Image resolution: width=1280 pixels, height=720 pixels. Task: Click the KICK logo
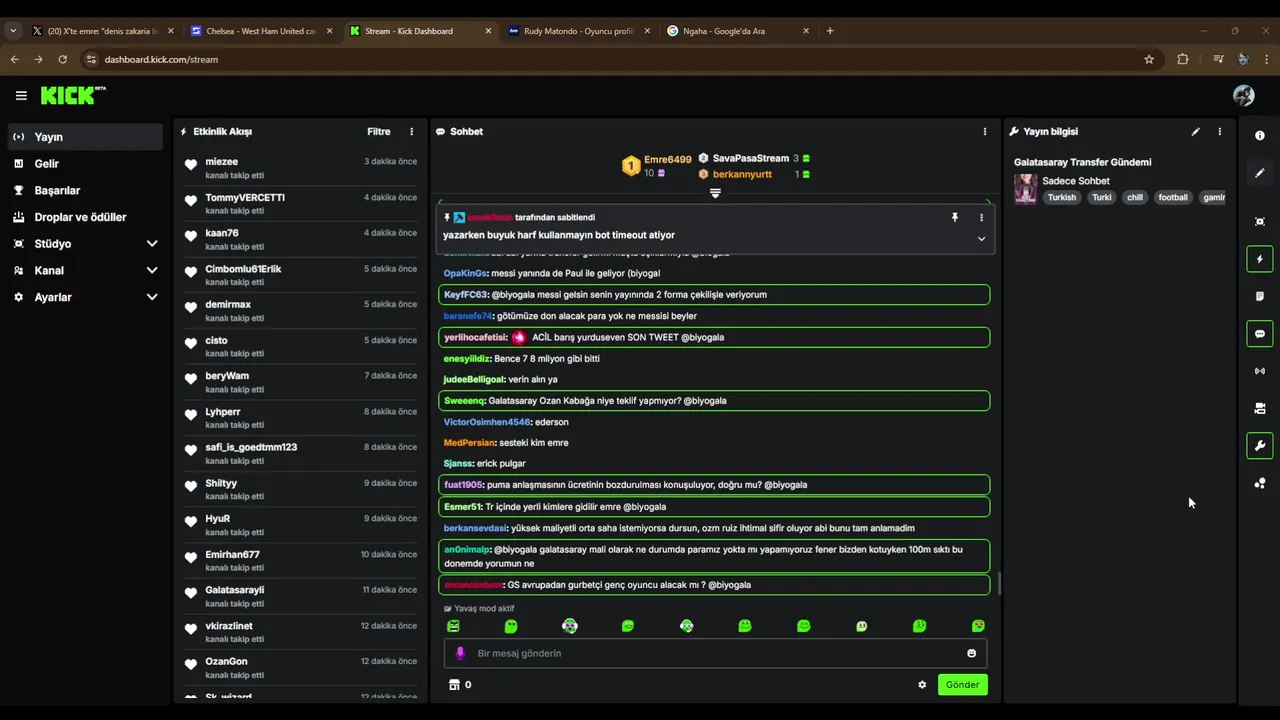(x=73, y=95)
